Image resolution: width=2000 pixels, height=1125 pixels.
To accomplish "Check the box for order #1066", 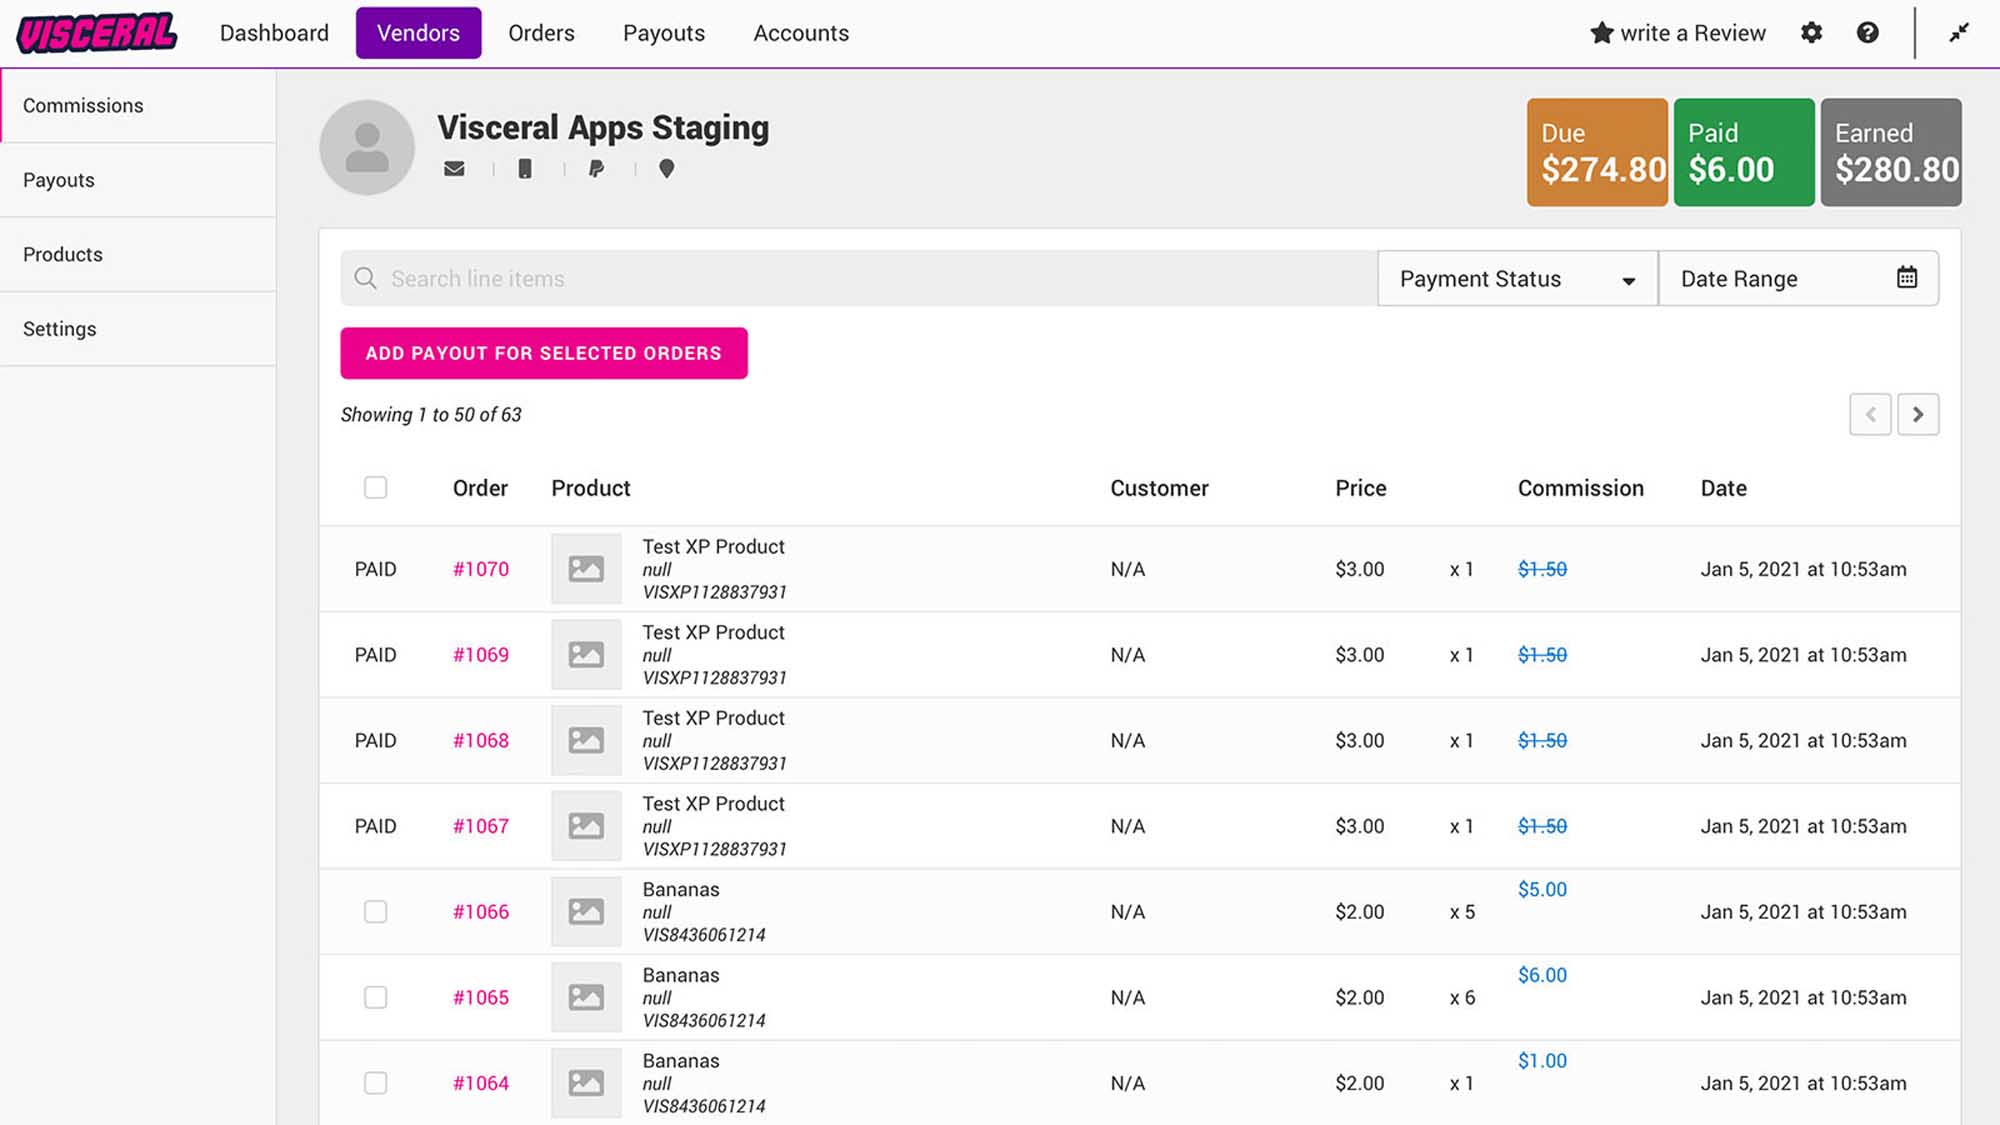I will pyautogui.click(x=375, y=912).
